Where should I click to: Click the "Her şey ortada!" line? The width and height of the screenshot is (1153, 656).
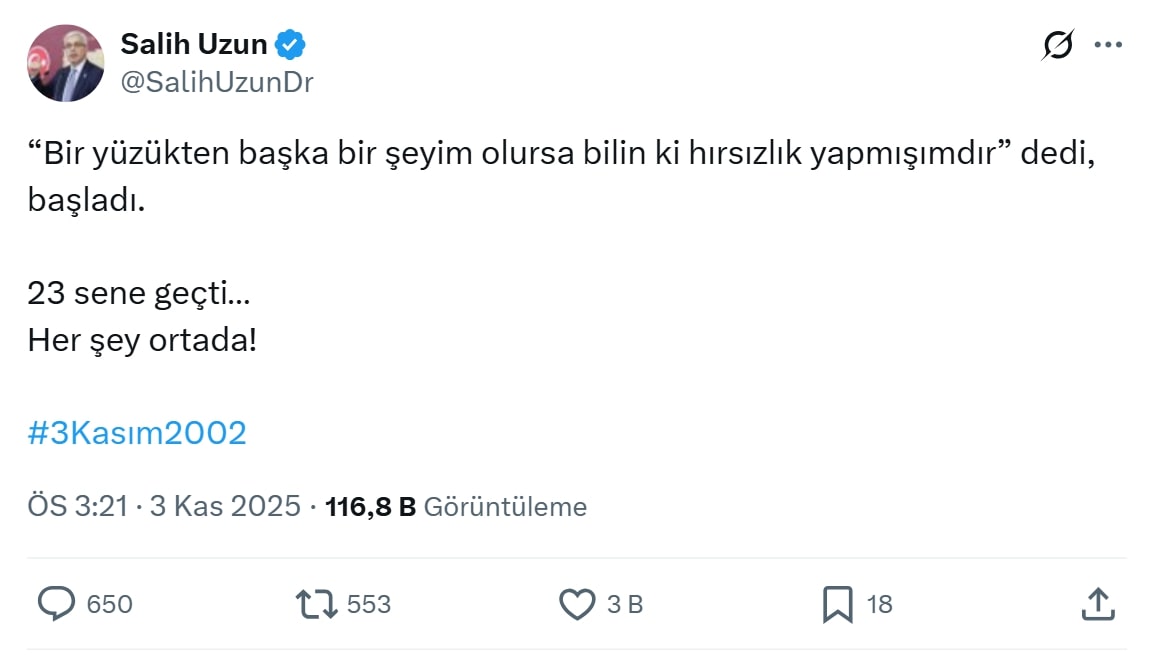click(142, 340)
